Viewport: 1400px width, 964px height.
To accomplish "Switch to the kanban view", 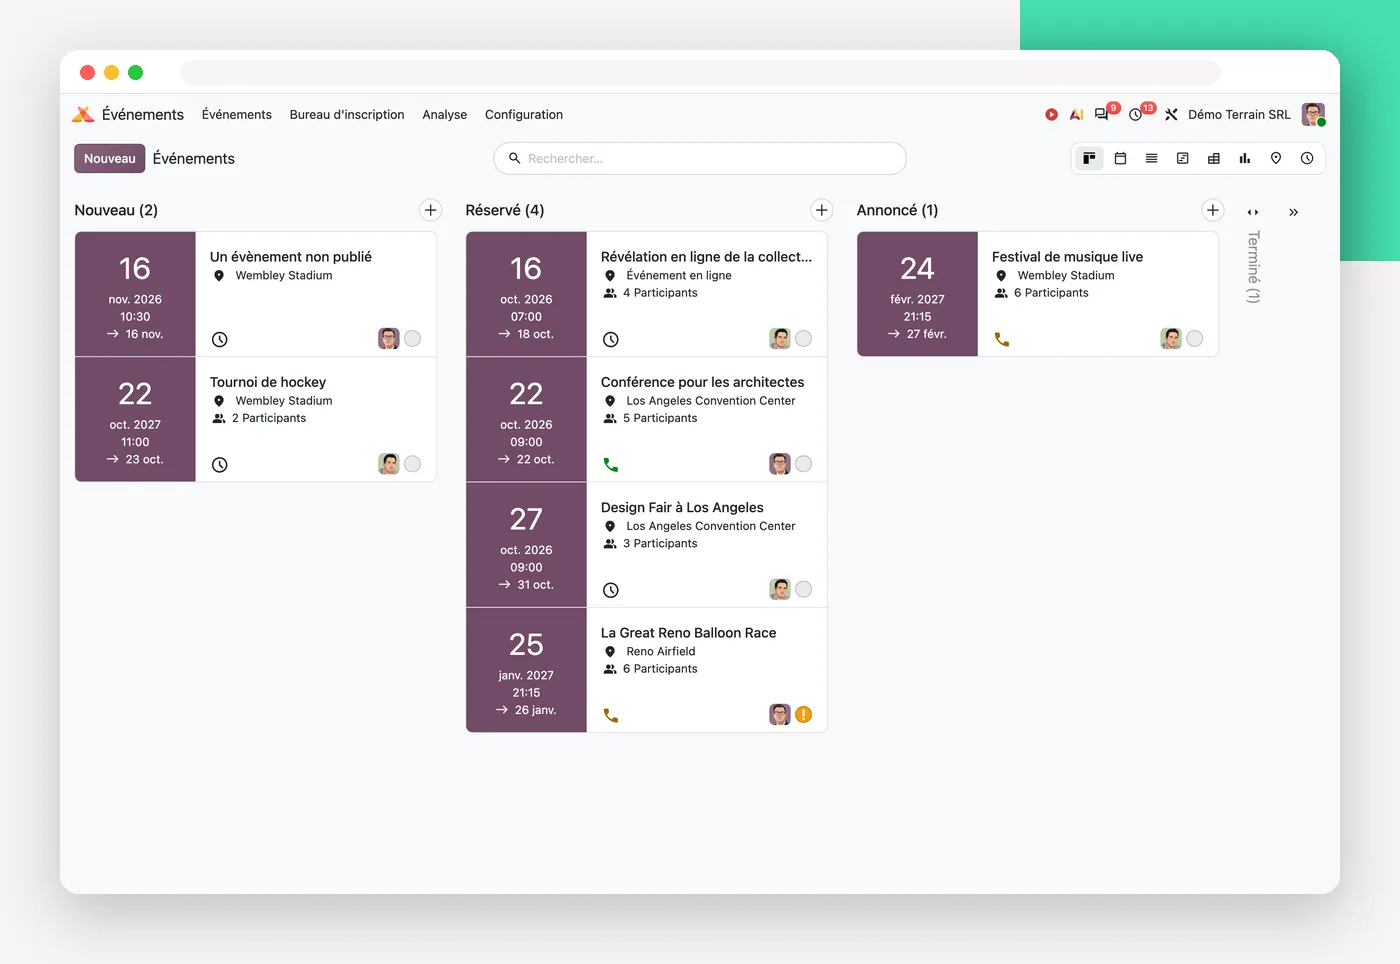I will pos(1089,158).
